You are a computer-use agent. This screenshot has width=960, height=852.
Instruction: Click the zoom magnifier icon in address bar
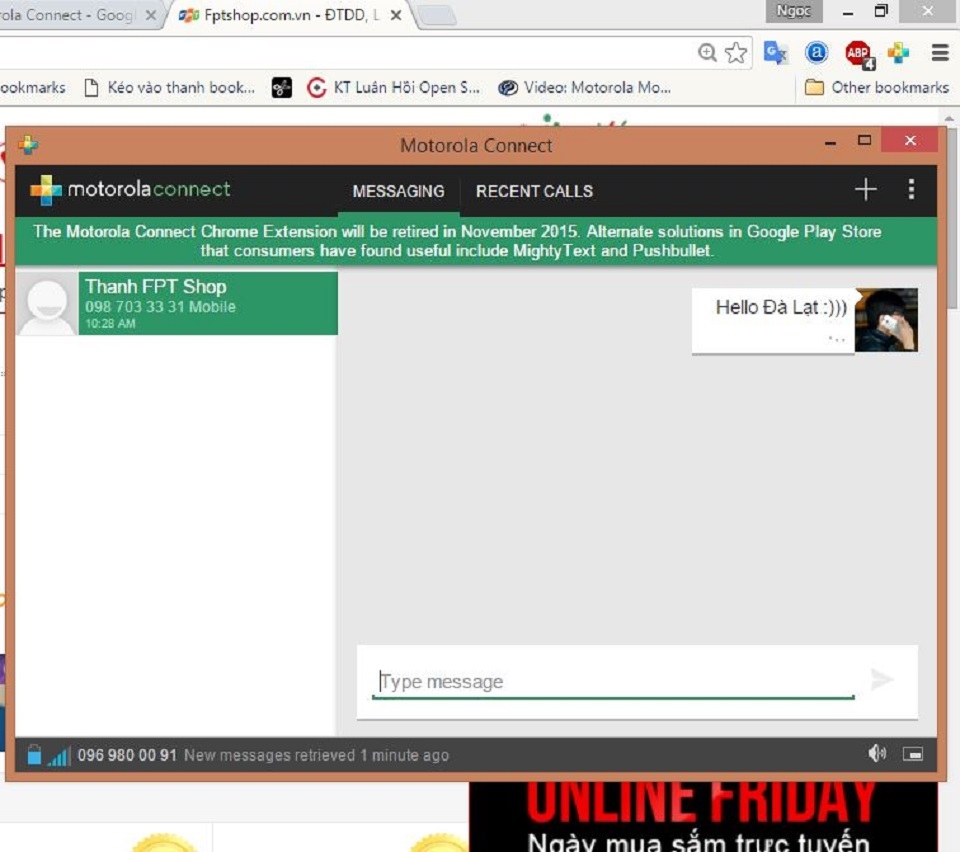707,53
